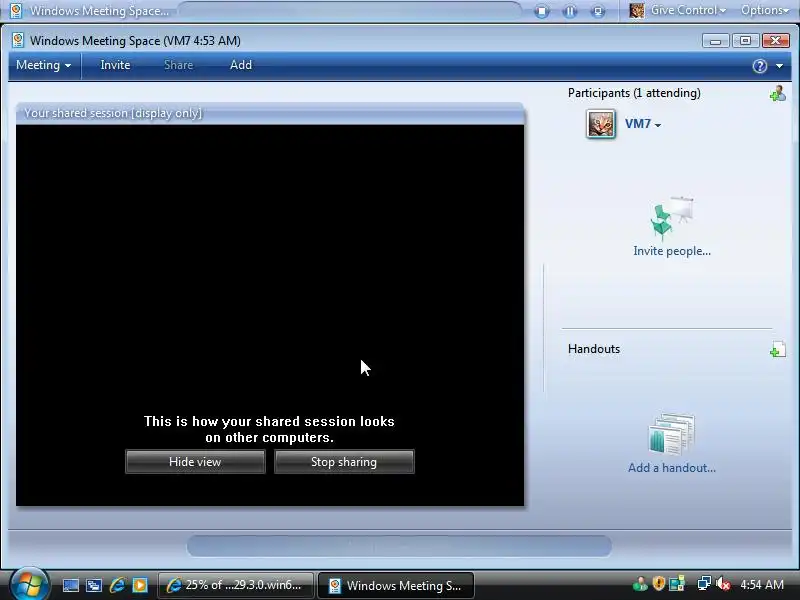Click People Near Me tray icon
The width and height of the screenshot is (800, 600).
[640, 584]
